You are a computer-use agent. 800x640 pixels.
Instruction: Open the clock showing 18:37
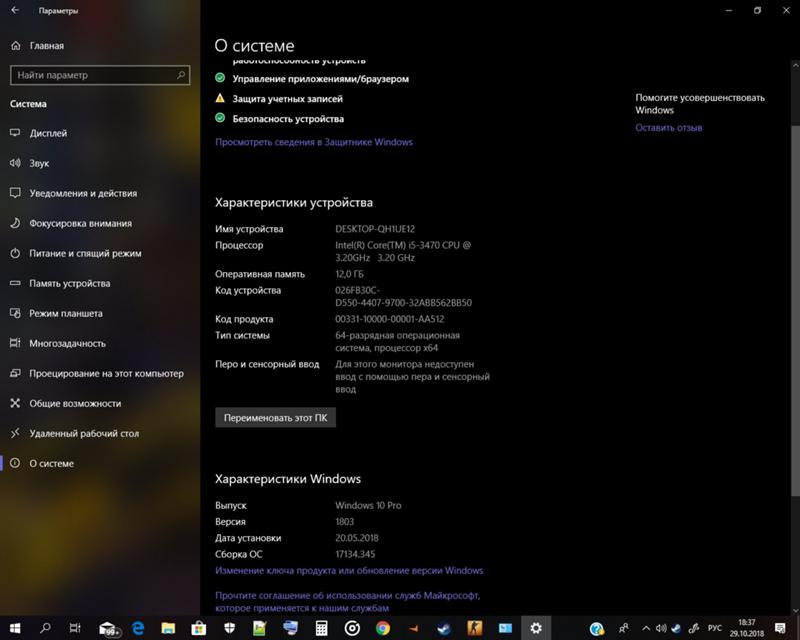pos(746,628)
